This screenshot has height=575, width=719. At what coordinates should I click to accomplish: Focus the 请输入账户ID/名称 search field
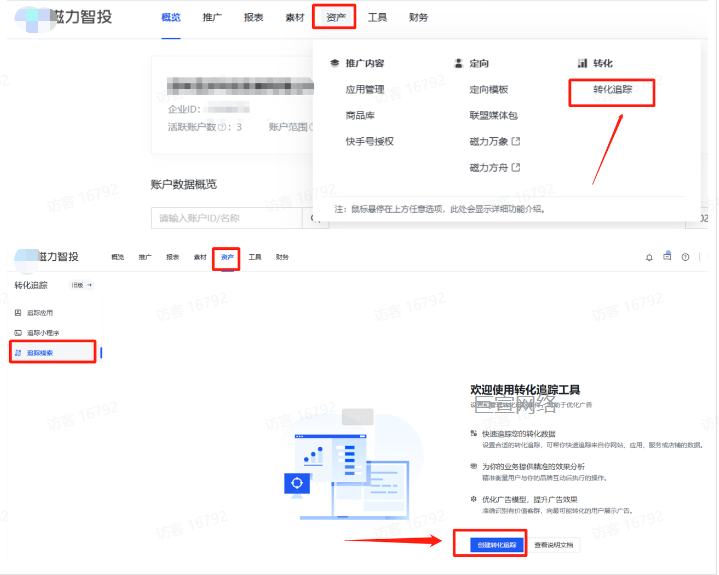[227, 218]
